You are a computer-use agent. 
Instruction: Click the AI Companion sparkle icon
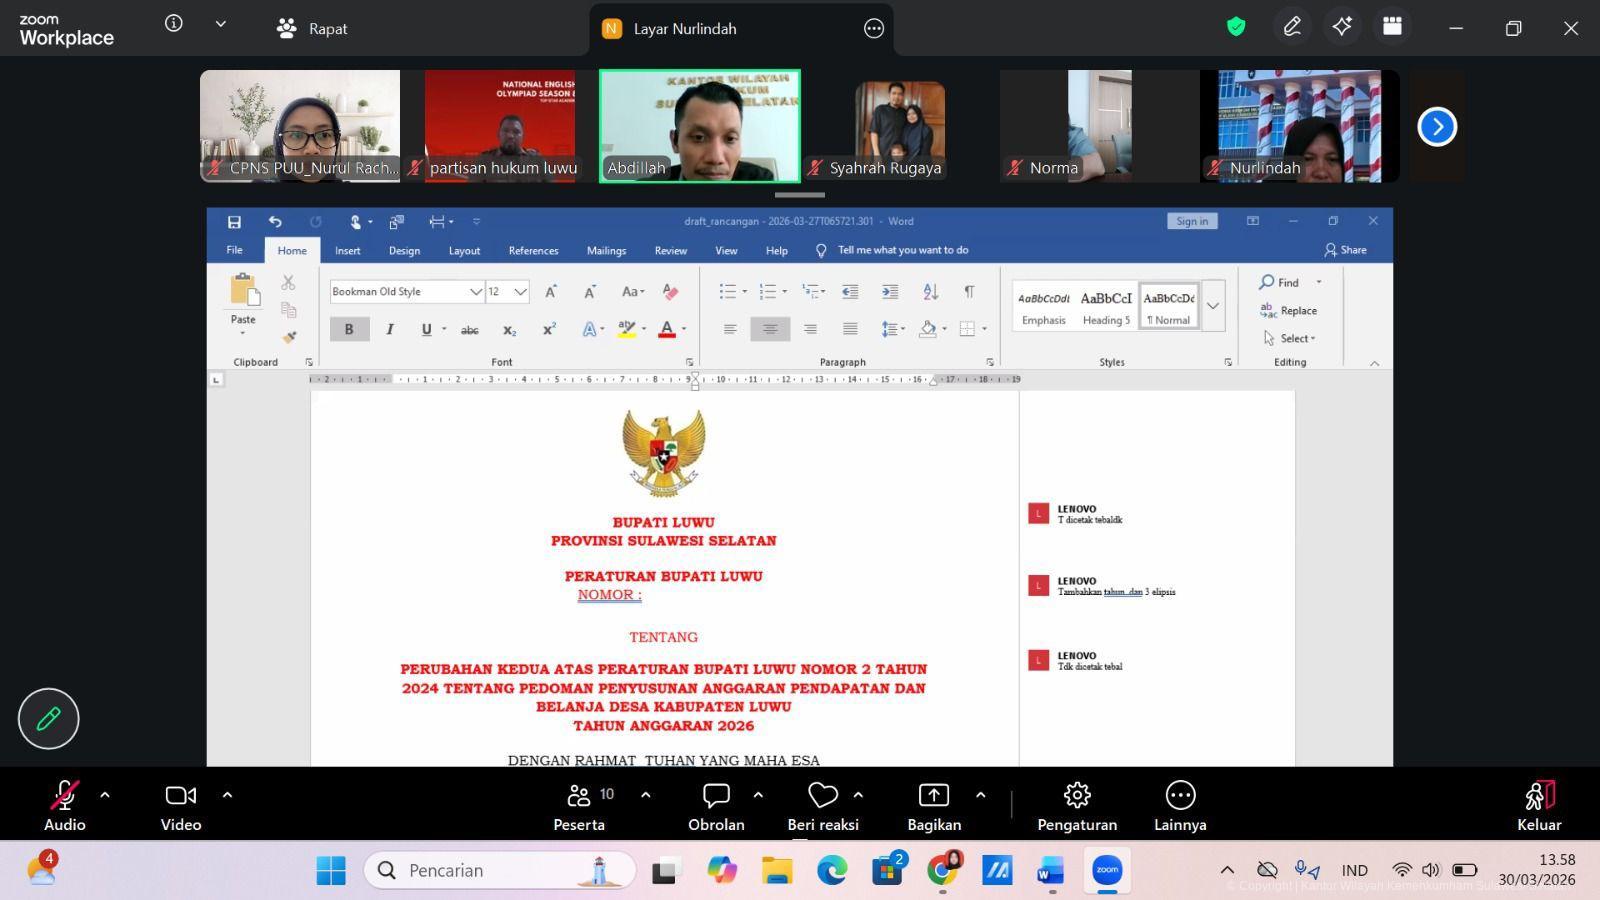click(1342, 27)
